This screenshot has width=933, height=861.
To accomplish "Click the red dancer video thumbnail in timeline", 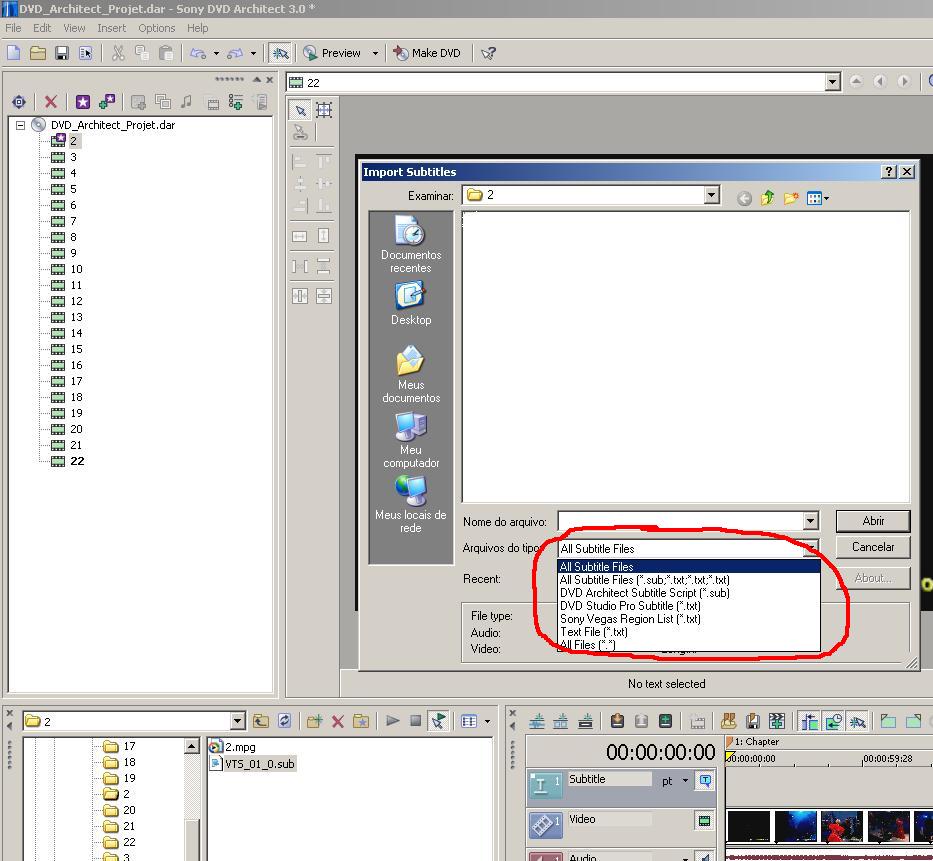I will 841,826.
